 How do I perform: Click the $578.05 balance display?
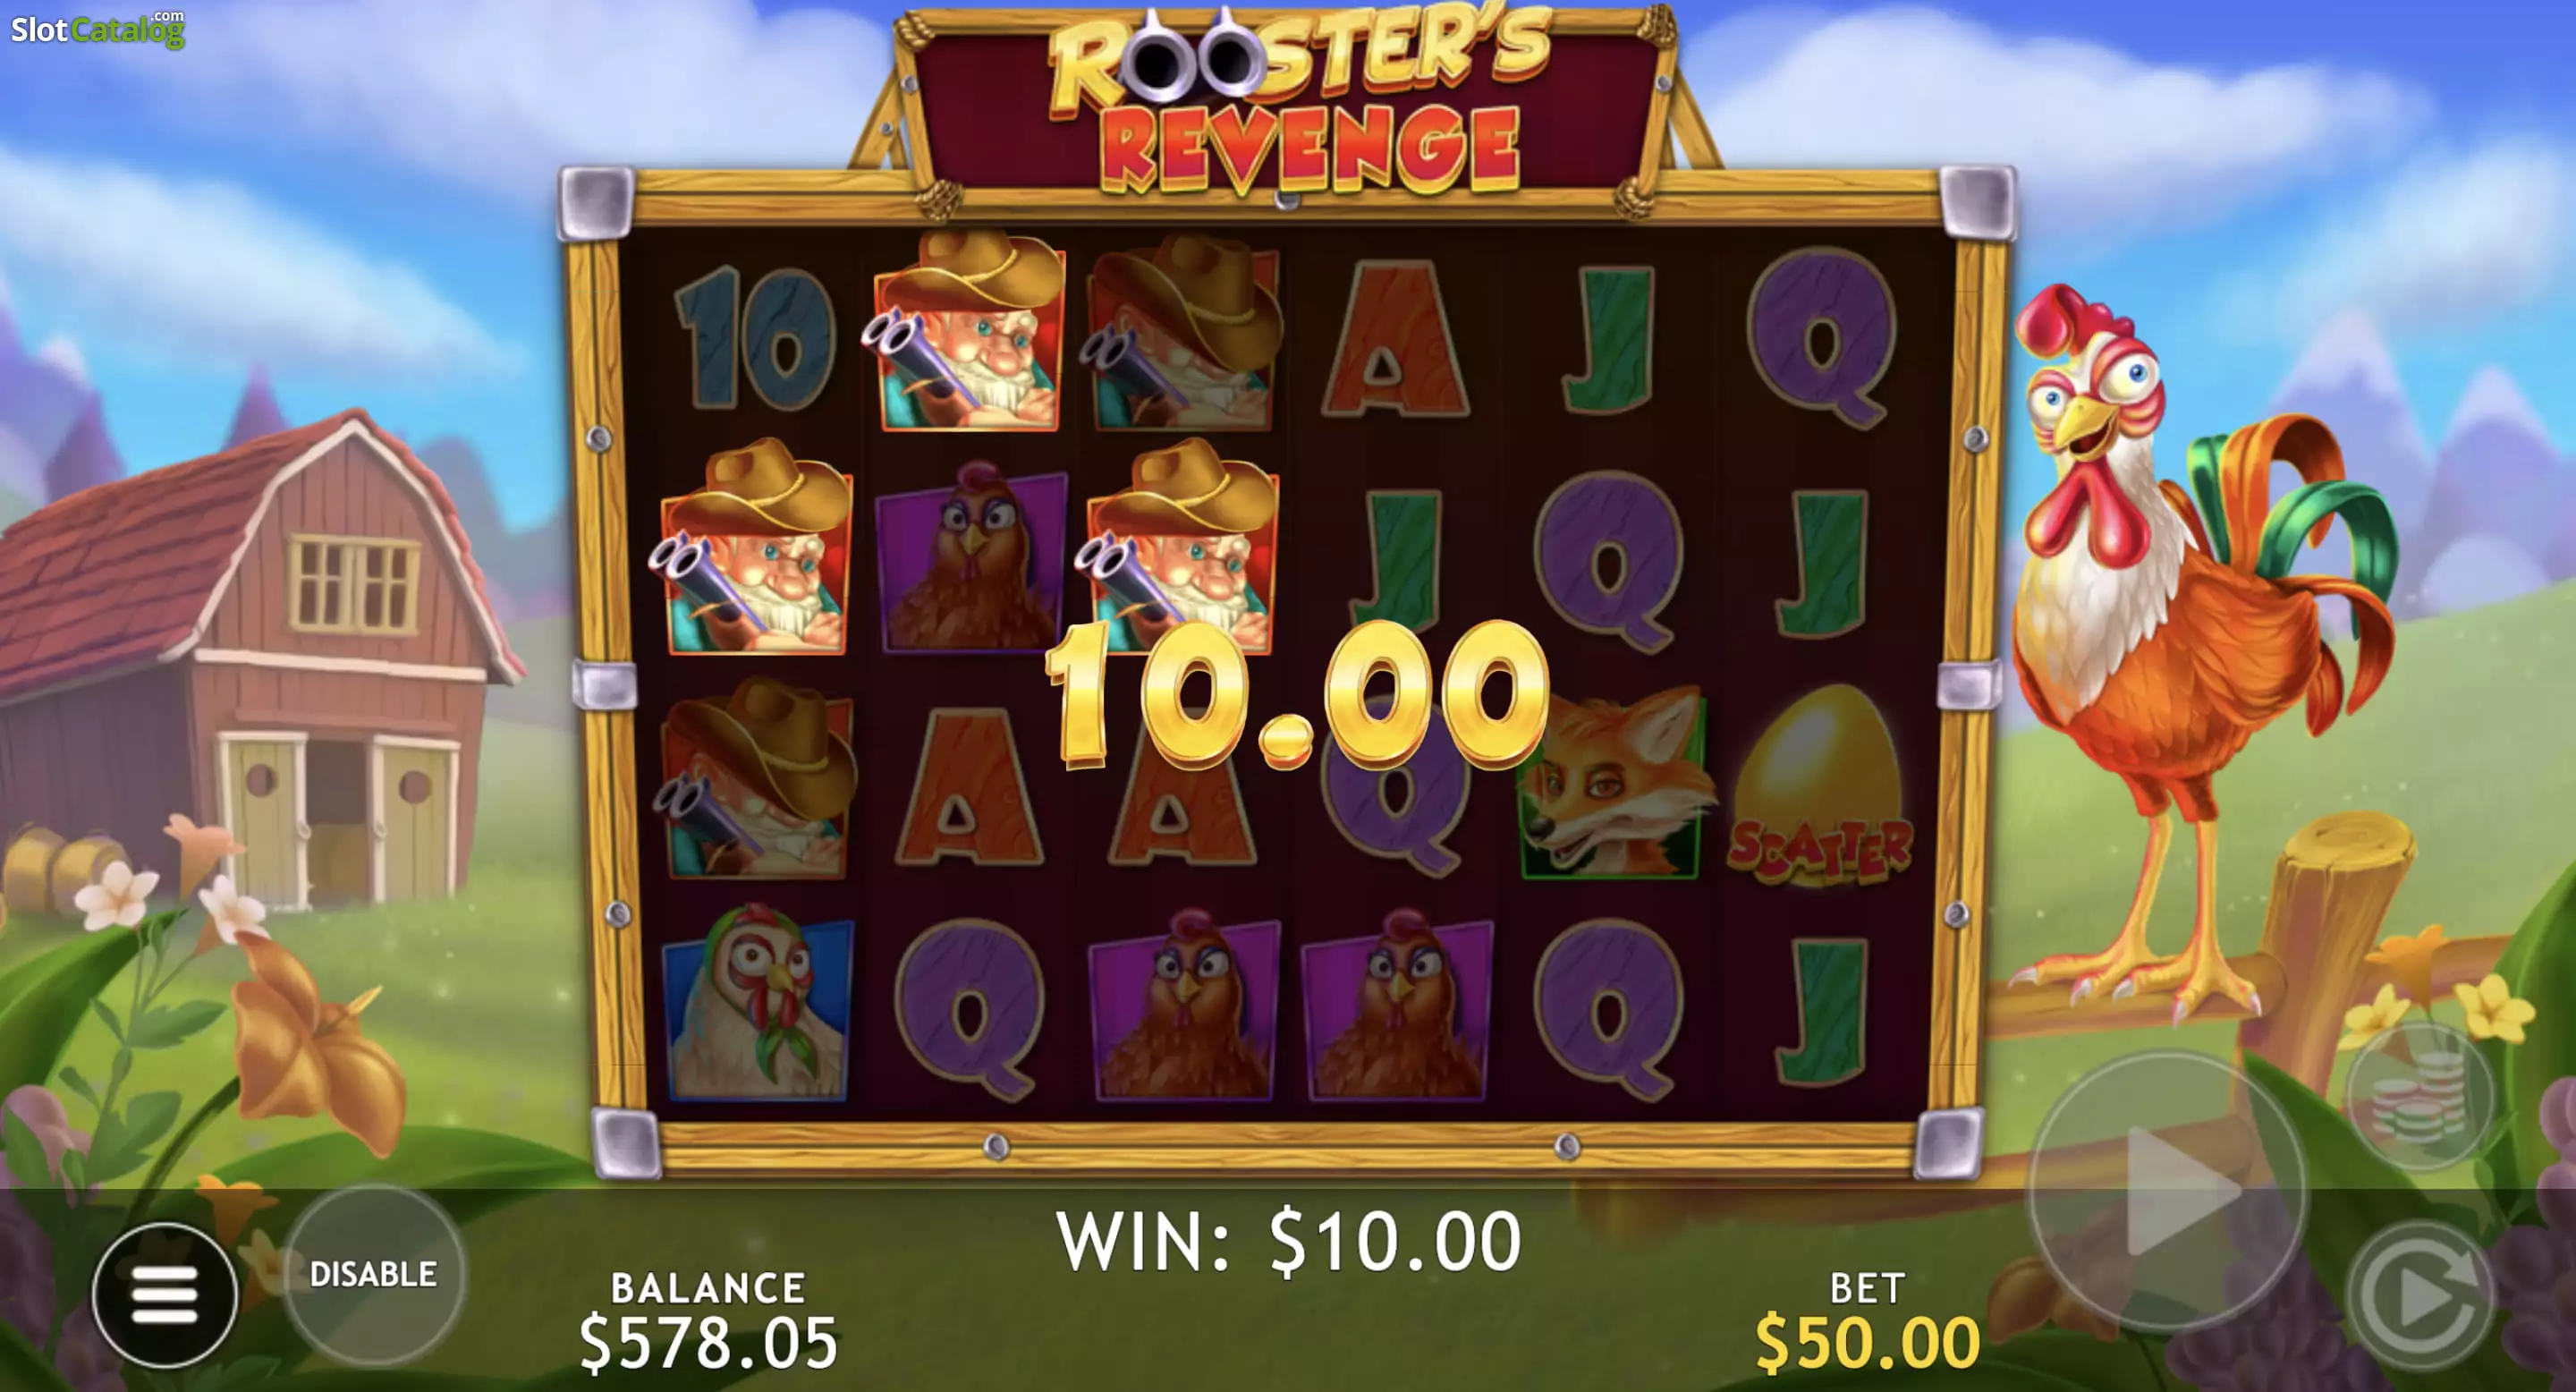(x=708, y=1342)
